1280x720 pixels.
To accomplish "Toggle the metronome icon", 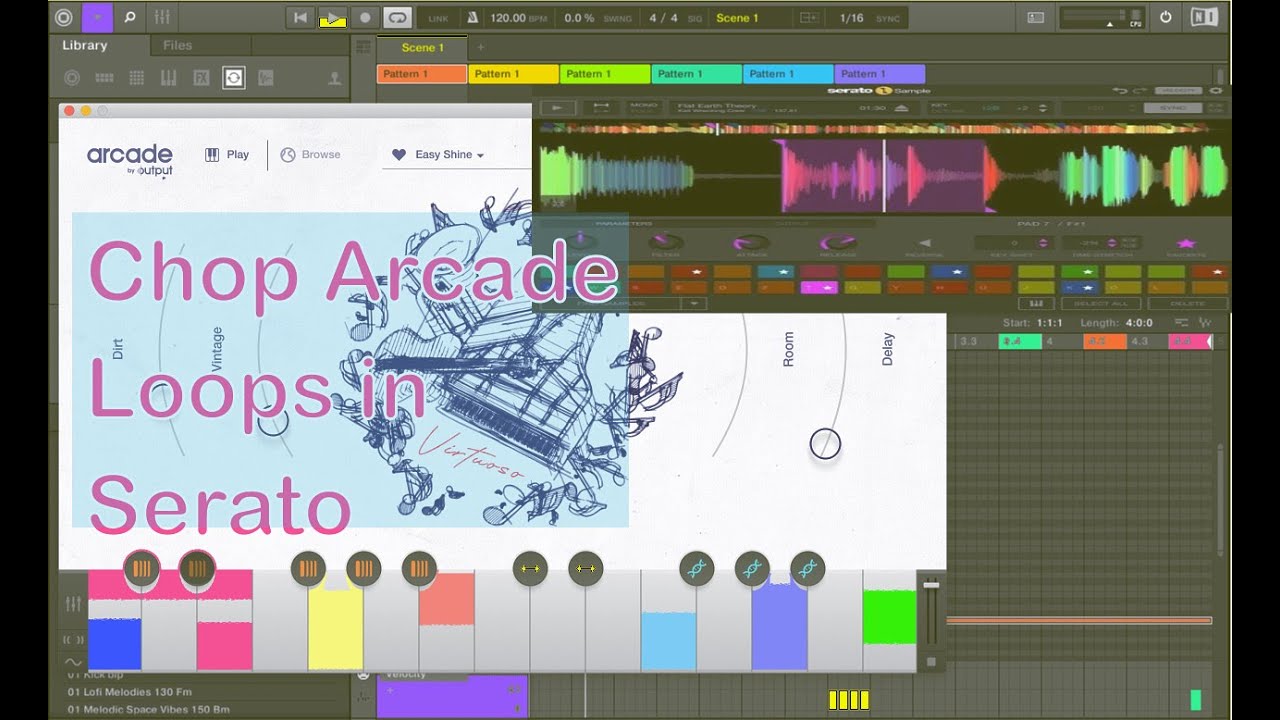I will [471, 17].
